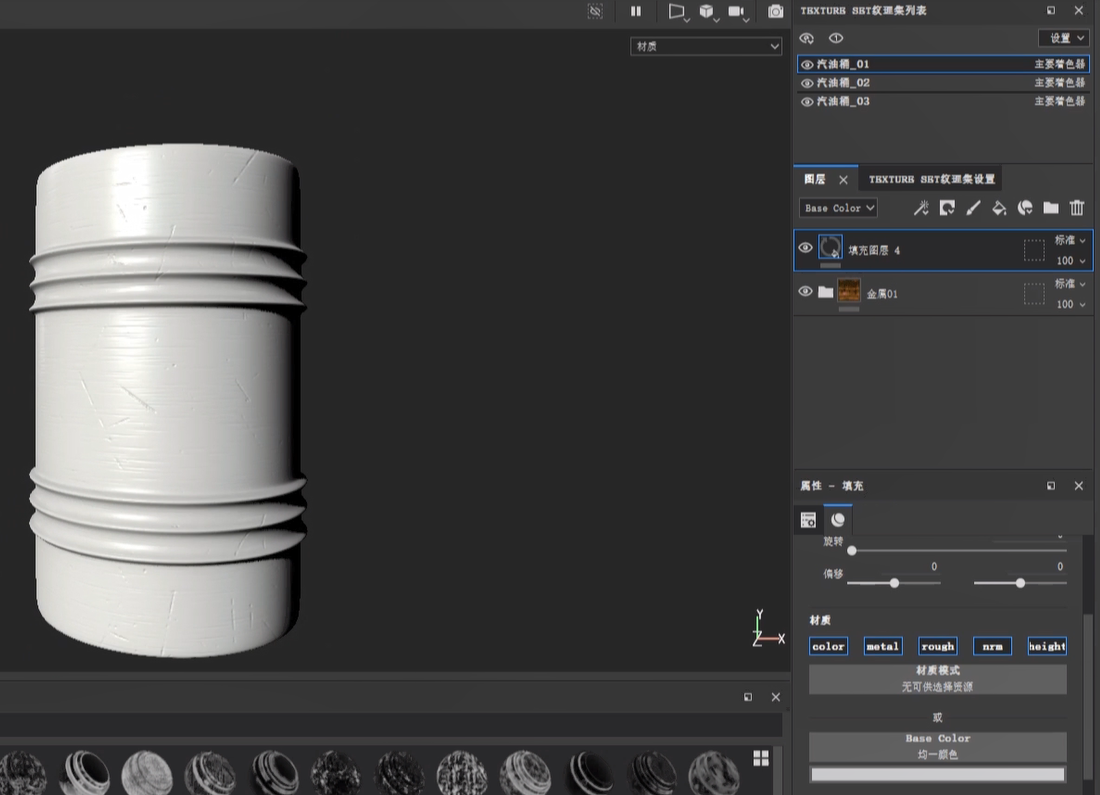The image size is (1100, 795).
Task: Open the 设置 dropdown in texture set list
Action: click(x=1063, y=38)
